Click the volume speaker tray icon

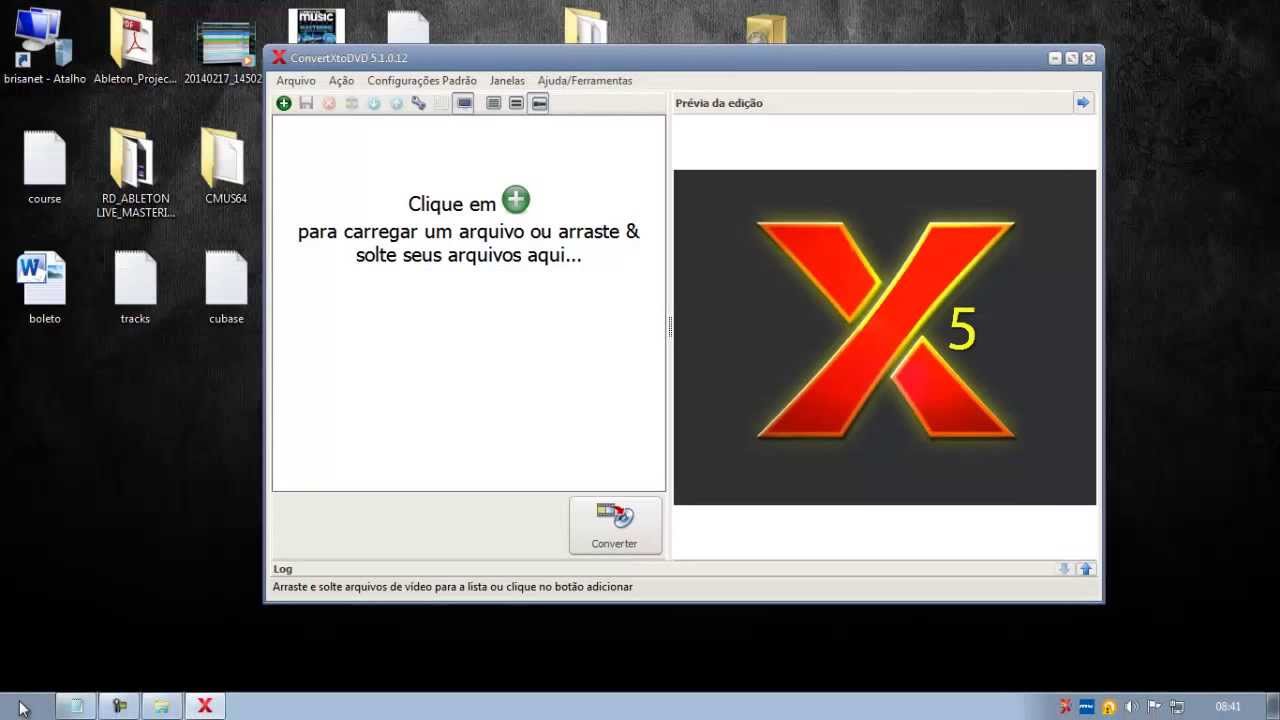coord(1131,706)
